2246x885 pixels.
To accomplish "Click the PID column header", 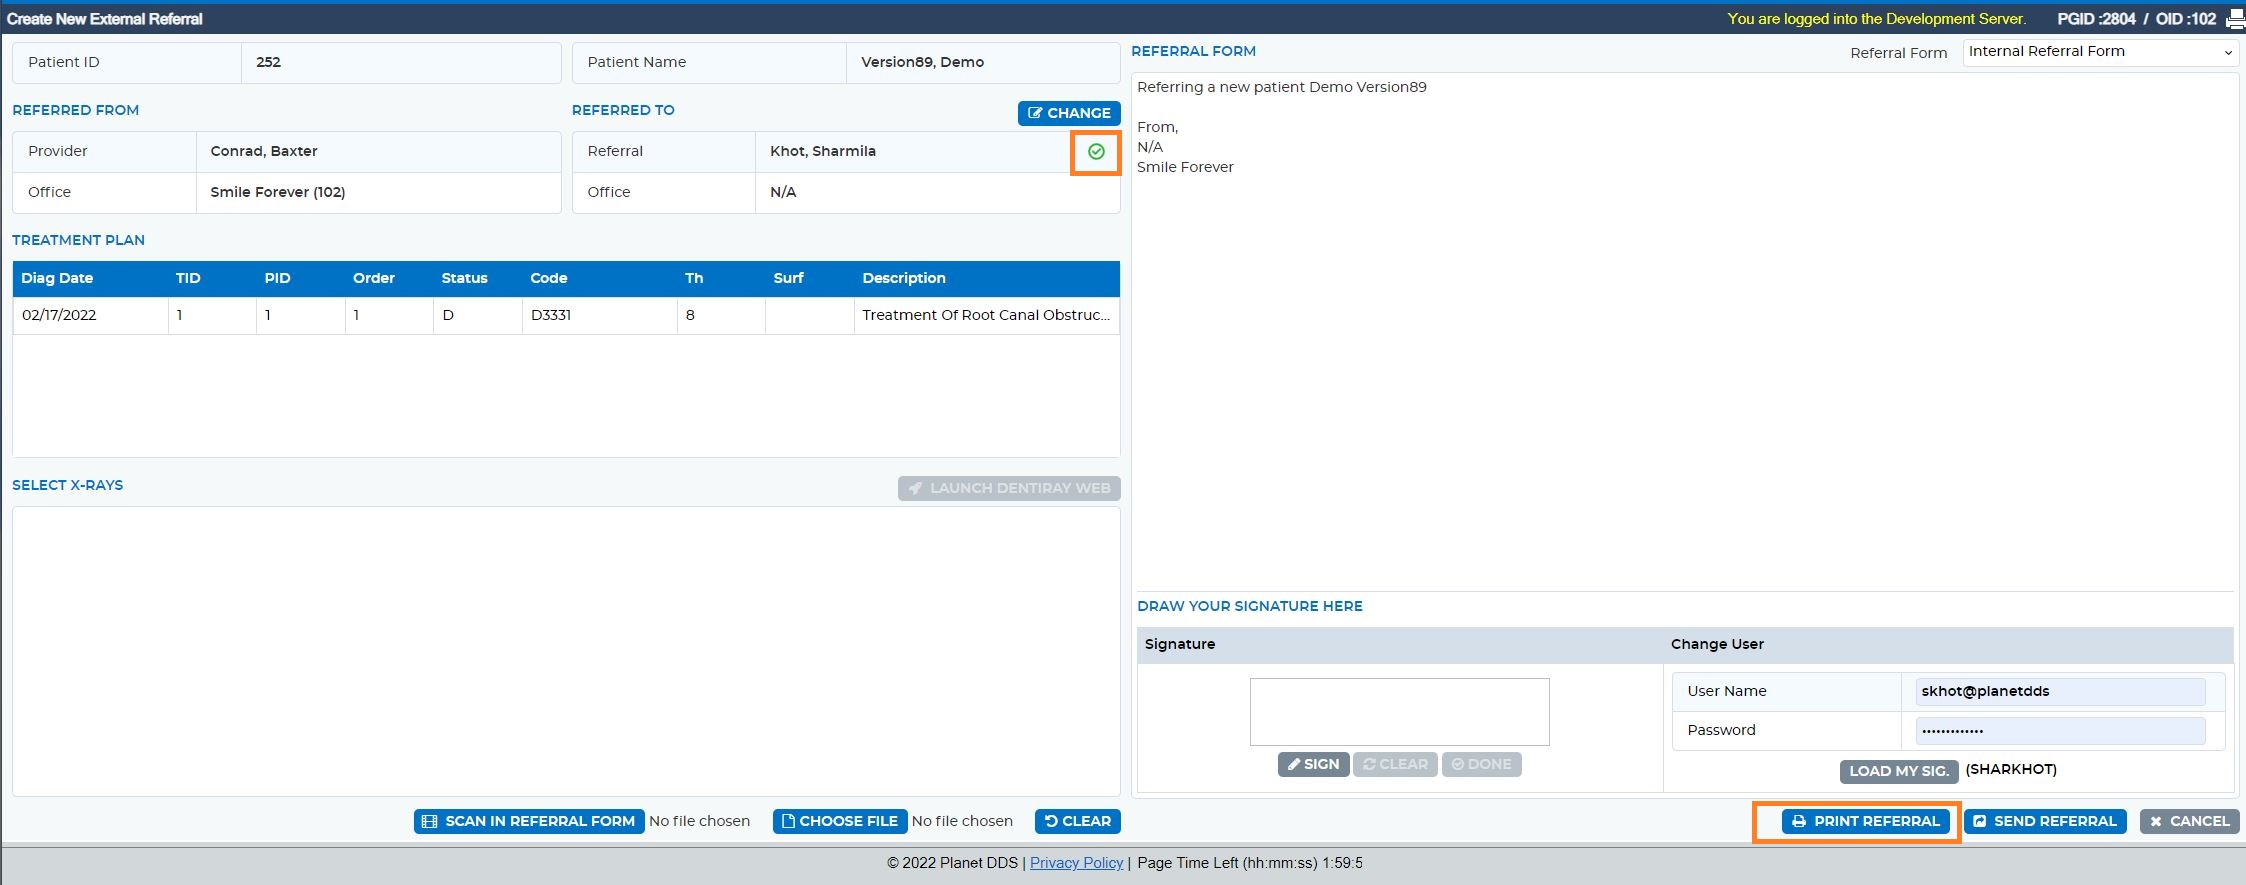I will 277,278.
